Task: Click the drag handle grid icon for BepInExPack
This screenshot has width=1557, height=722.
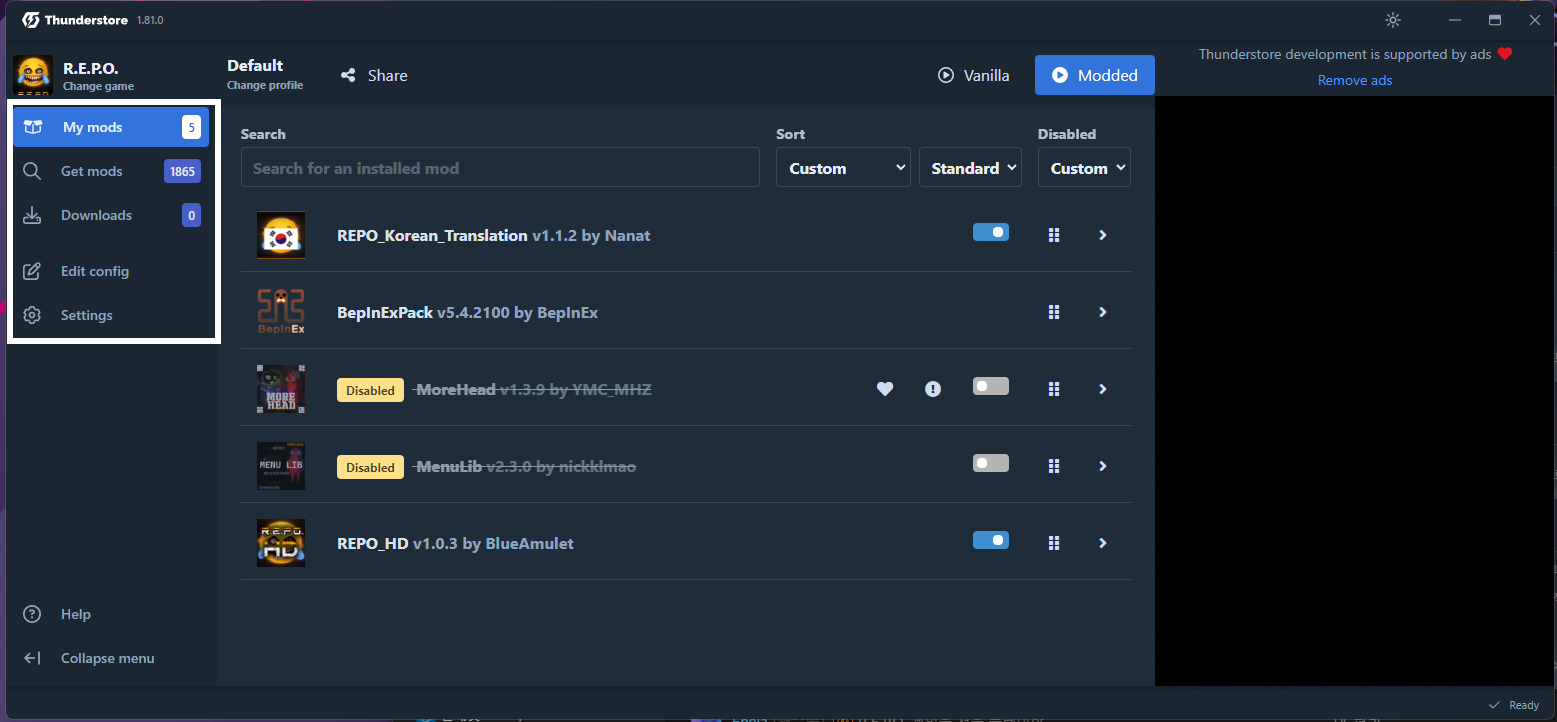Action: pos(1054,312)
